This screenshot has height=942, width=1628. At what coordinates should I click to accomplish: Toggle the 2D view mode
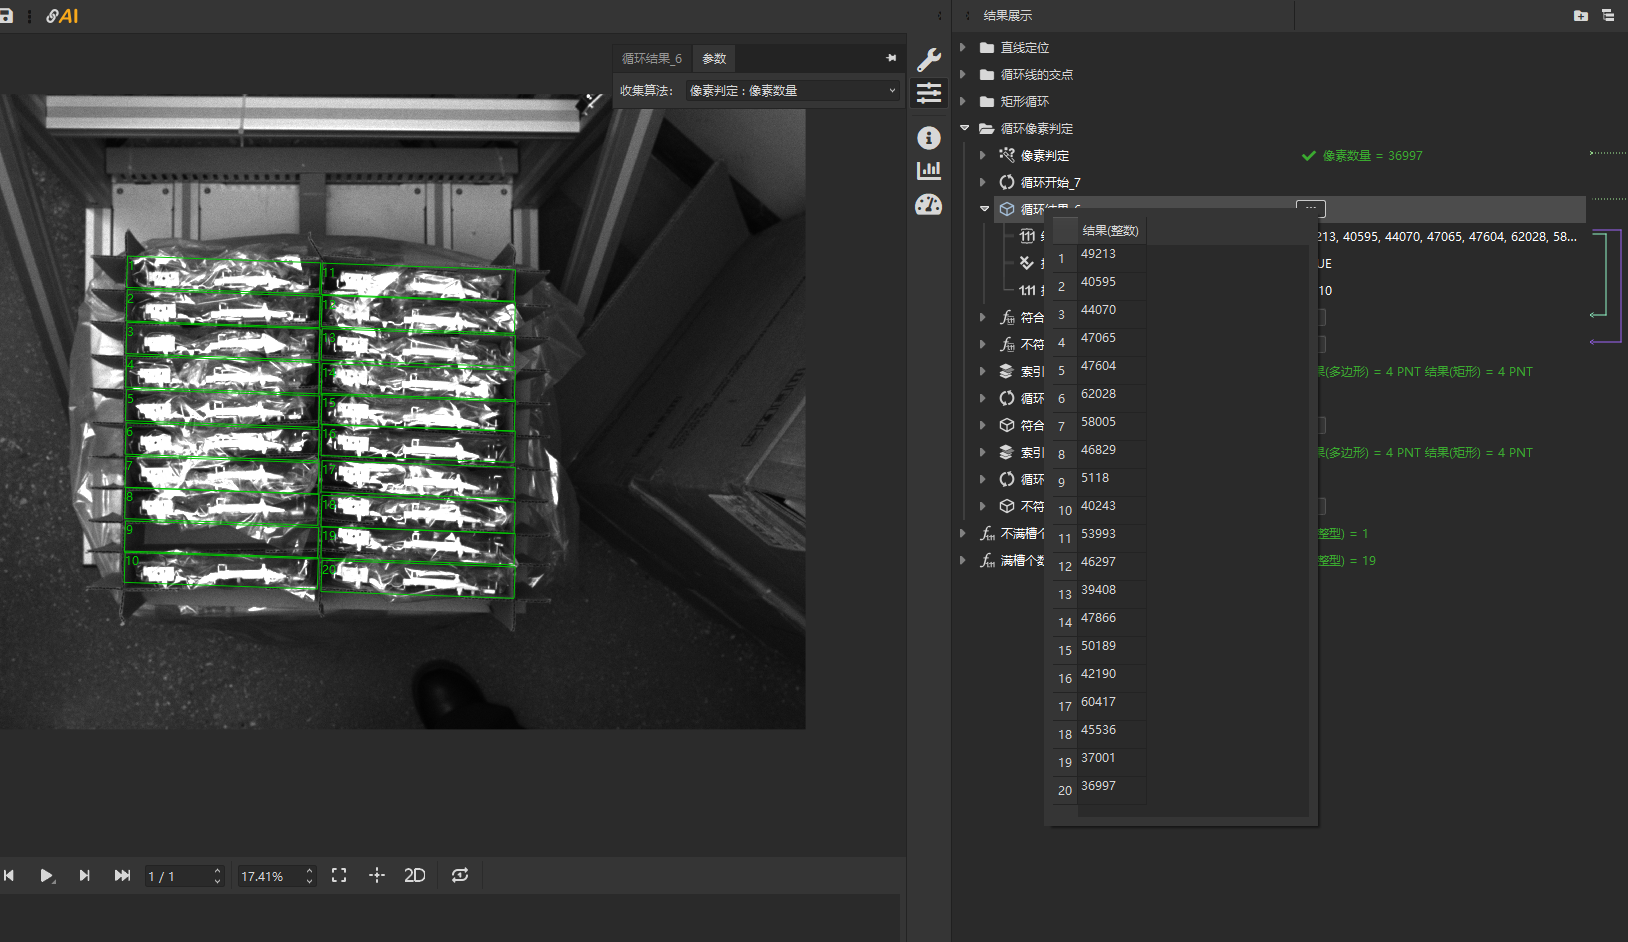click(x=414, y=876)
